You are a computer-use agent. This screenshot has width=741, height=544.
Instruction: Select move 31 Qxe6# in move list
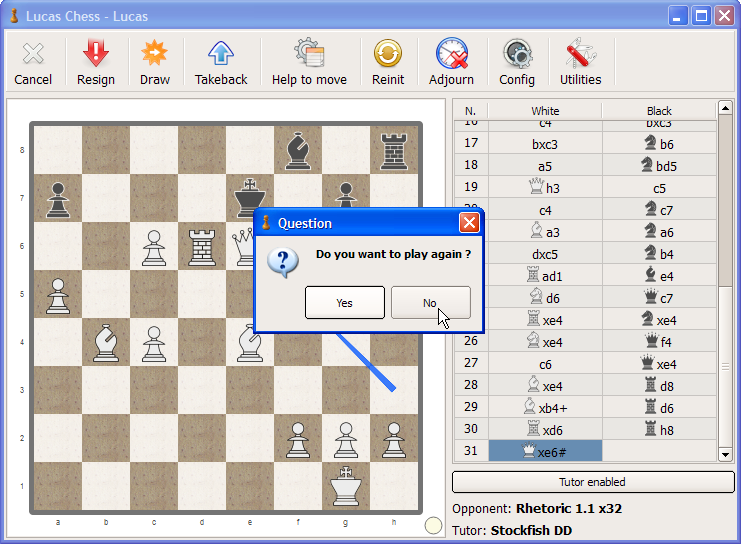(x=545, y=451)
